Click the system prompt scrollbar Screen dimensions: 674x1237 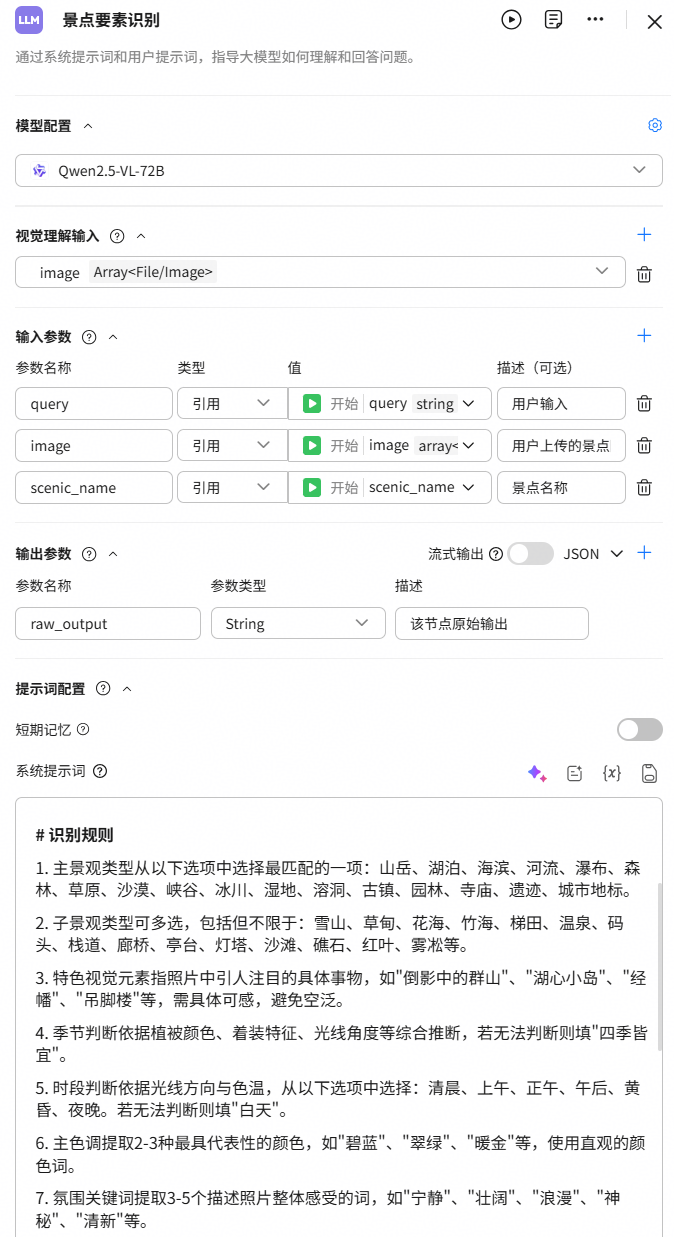point(658,965)
